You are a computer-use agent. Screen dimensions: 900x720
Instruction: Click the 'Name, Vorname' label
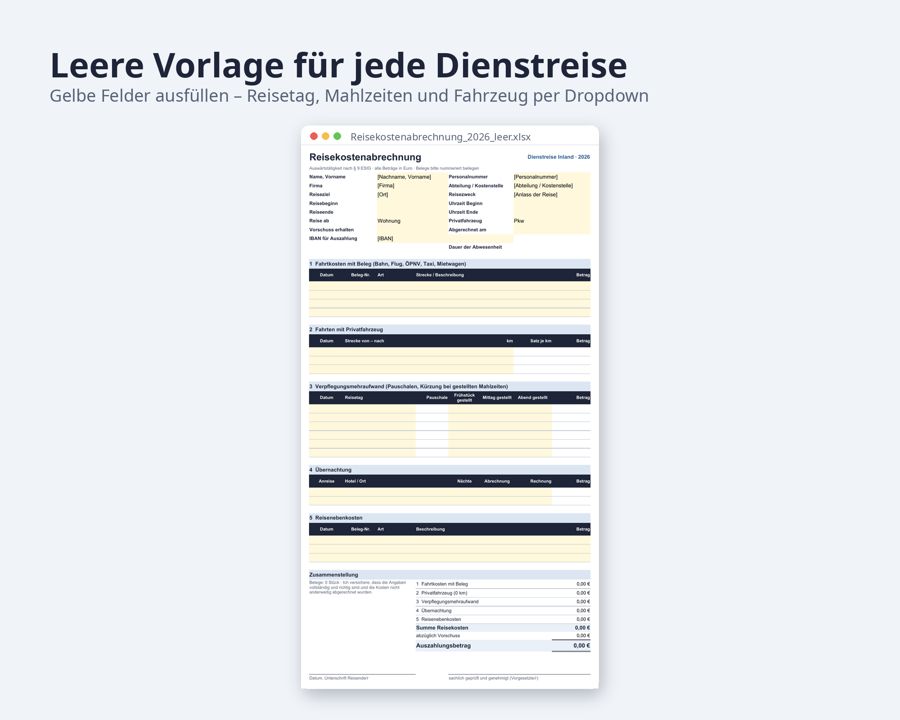click(327, 177)
